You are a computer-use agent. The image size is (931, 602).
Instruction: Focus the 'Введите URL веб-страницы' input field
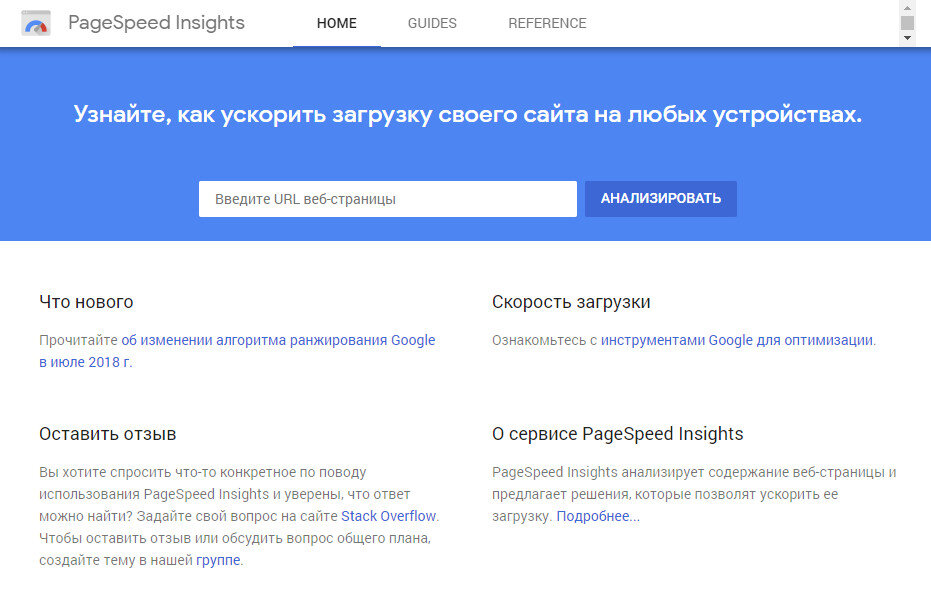[x=388, y=199]
